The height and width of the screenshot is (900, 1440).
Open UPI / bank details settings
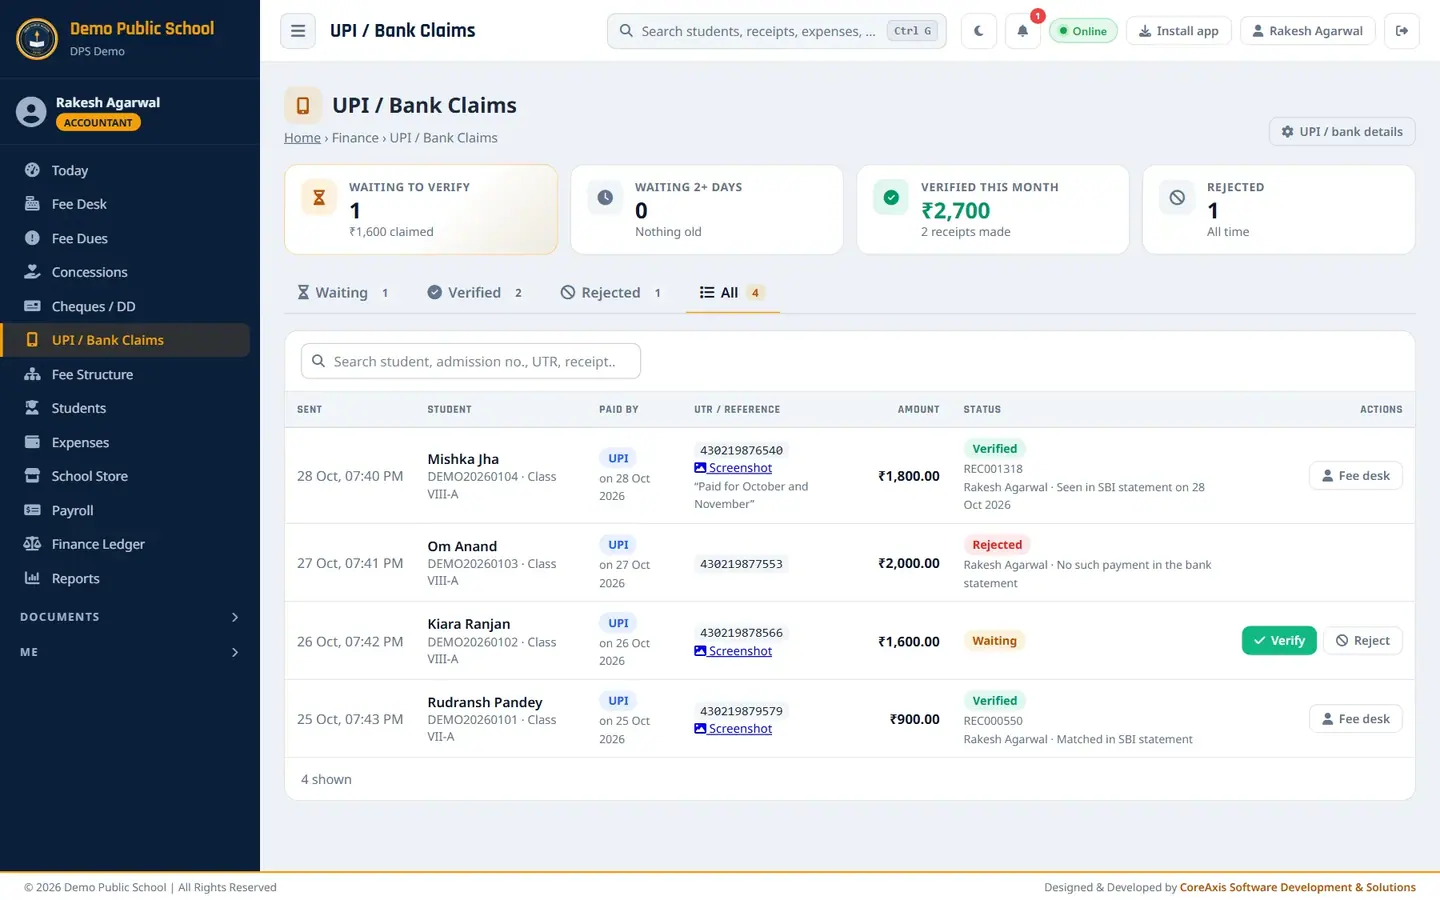pos(1342,131)
